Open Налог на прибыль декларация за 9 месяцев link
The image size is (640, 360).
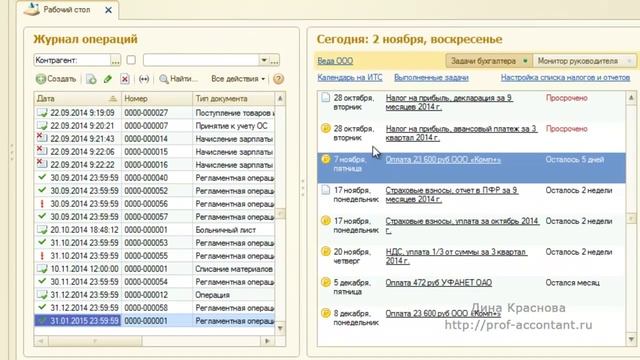tap(449, 102)
